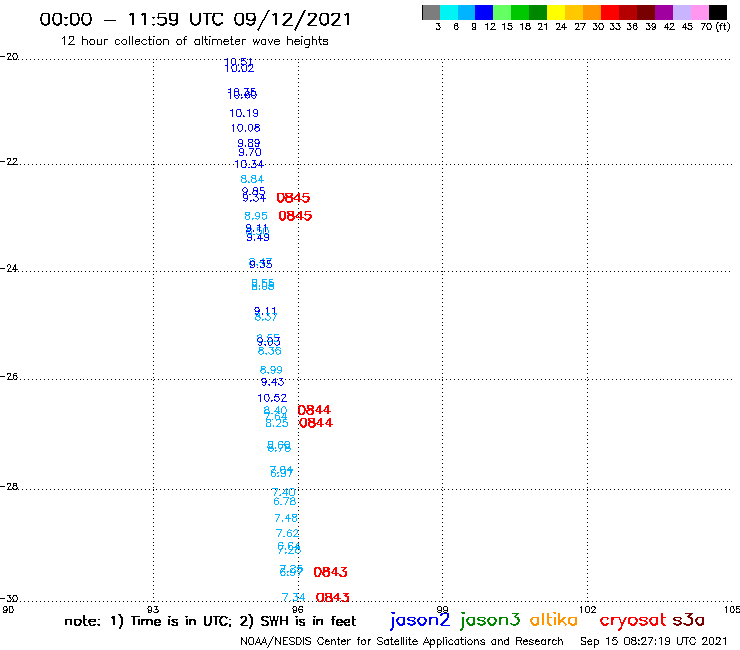Screen dimensions: 740x650
Task: Click the '70 (ft)' legend label
Action: 715,27
